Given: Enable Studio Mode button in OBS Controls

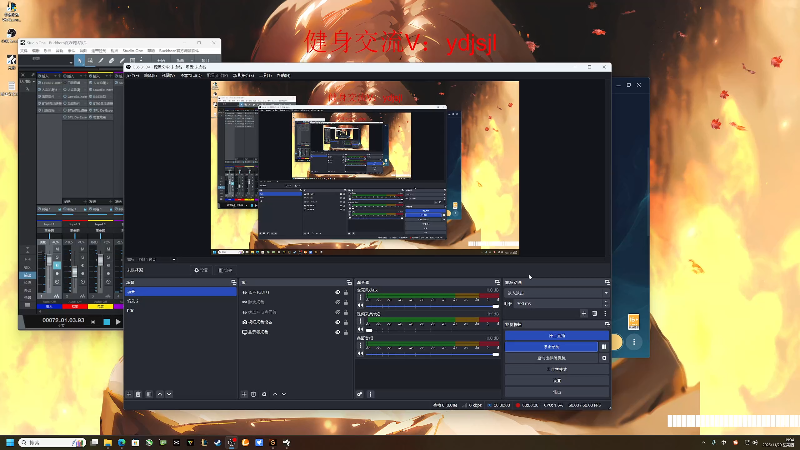Looking at the screenshot, I should tap(557, 369).
